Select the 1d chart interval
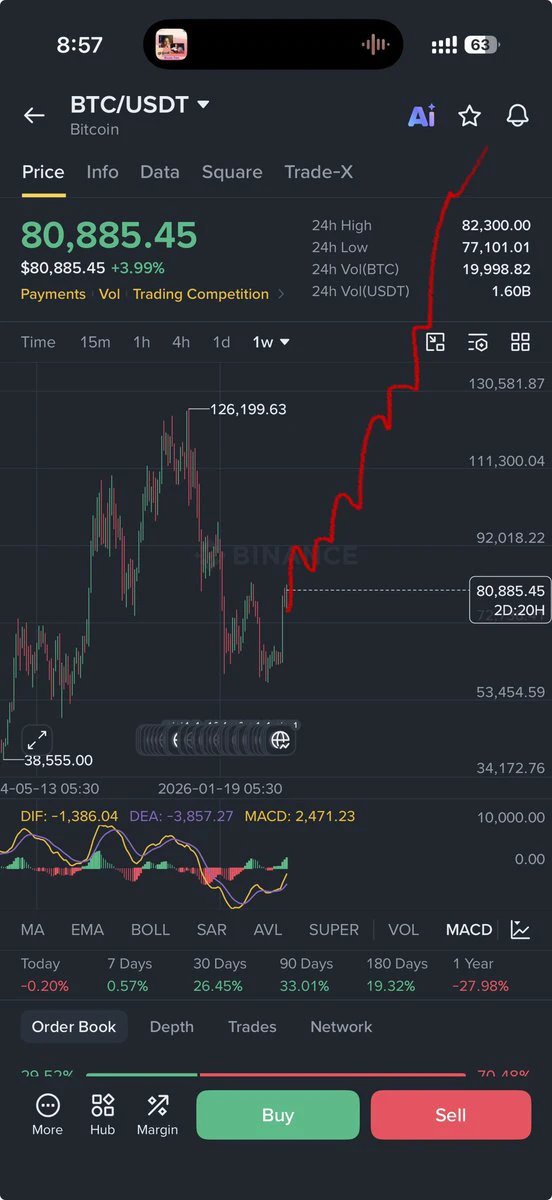This screenshot has height=1200, width=552. [221, 342]
